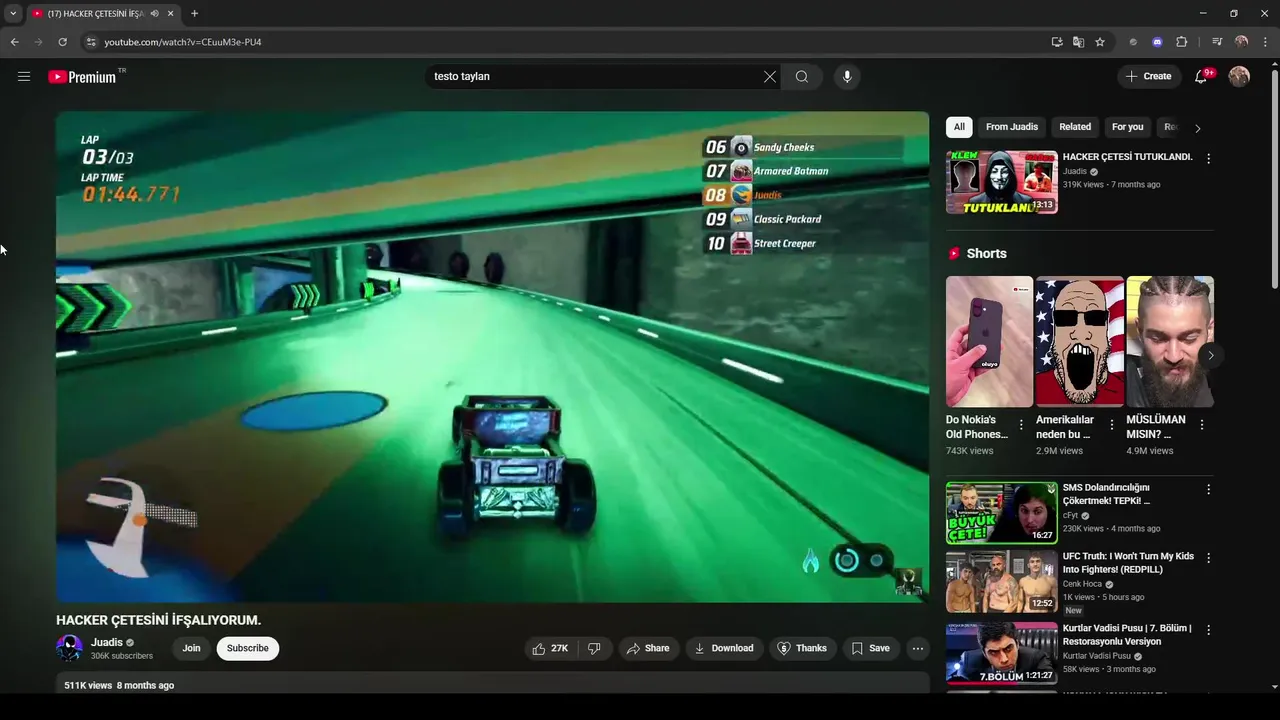Open UFC Truth video title
Image resolution: width=1280 pixels, height=720 pixels.
point(1128,563)
